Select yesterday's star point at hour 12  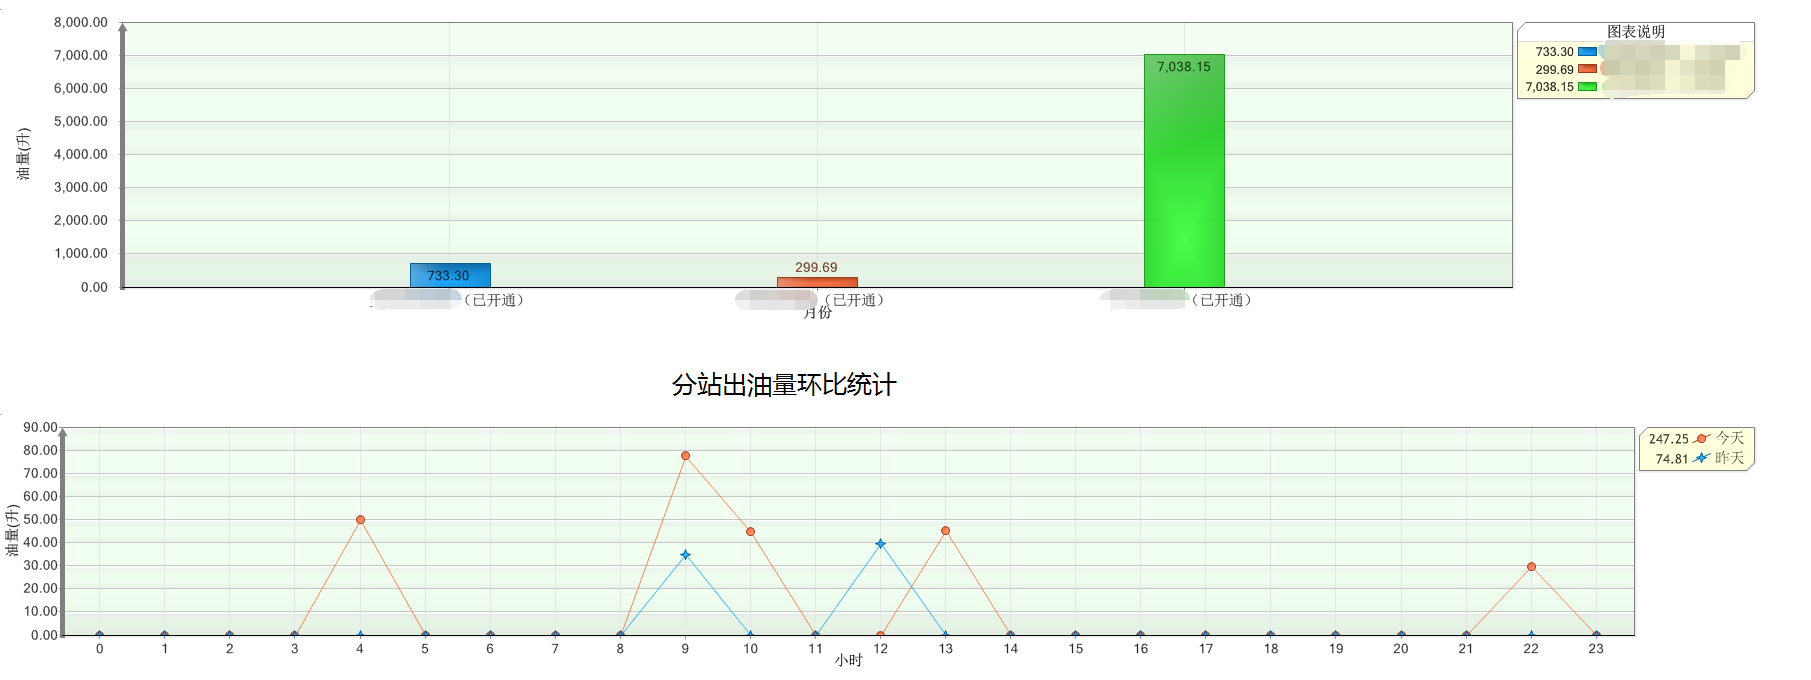coord(880,544)
